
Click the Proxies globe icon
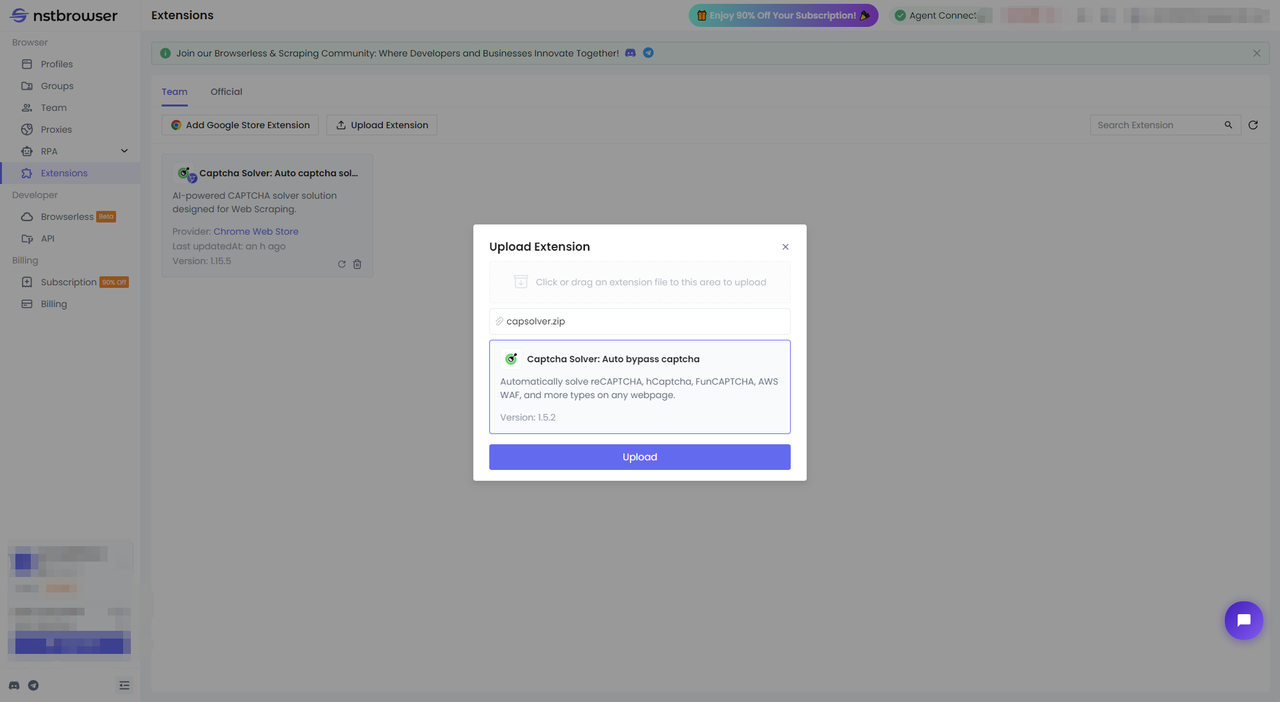(27, 130)
